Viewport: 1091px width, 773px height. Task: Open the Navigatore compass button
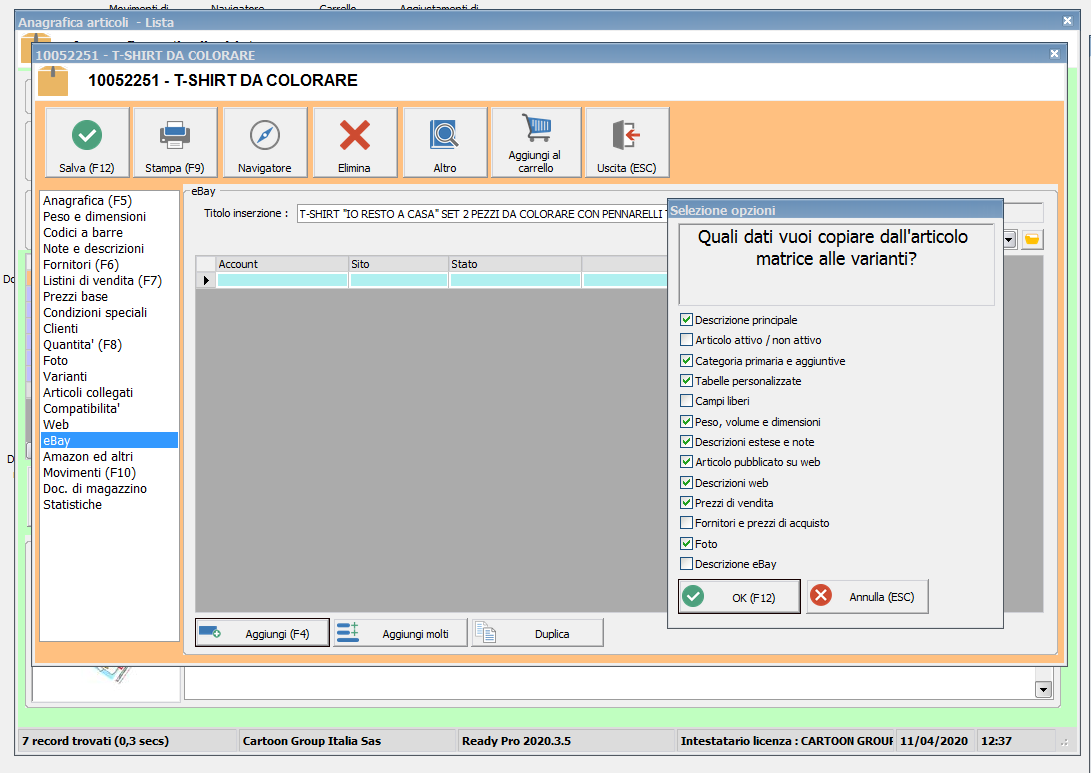point(264,142)
